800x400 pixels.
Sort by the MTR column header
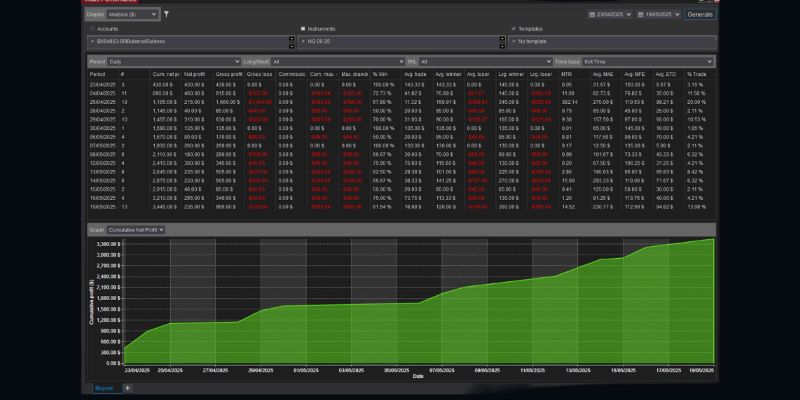coord(575,74)
